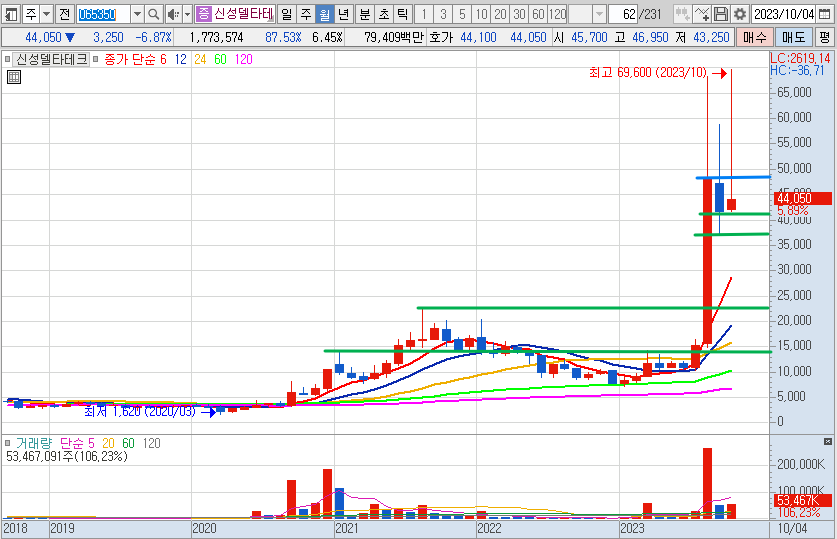Switch to daily chart 일
837x539 pixels.
[287, 14]
